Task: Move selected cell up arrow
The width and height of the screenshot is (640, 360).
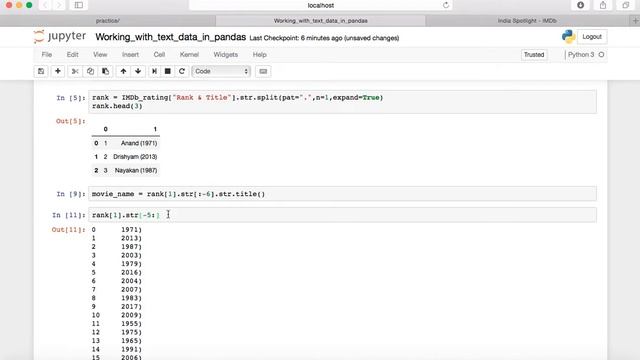Action: 123,71
